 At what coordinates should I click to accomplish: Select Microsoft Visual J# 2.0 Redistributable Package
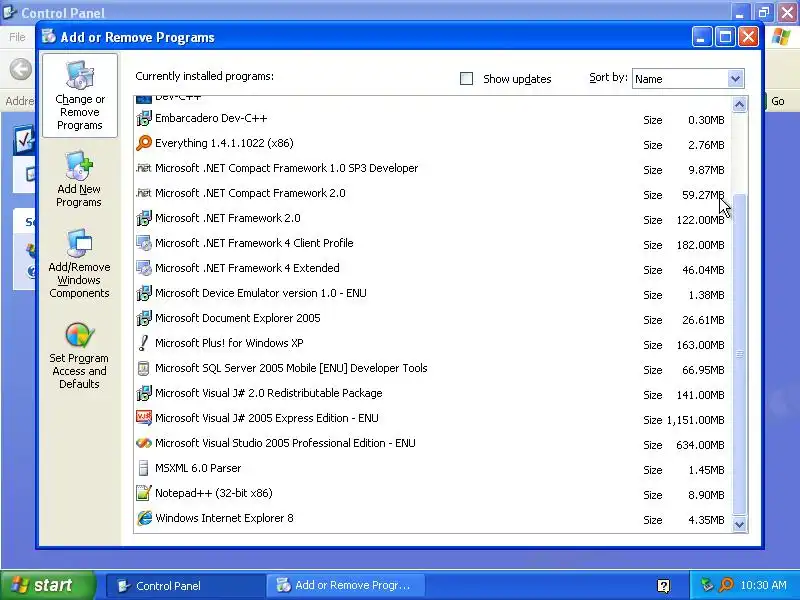point(433,394)
